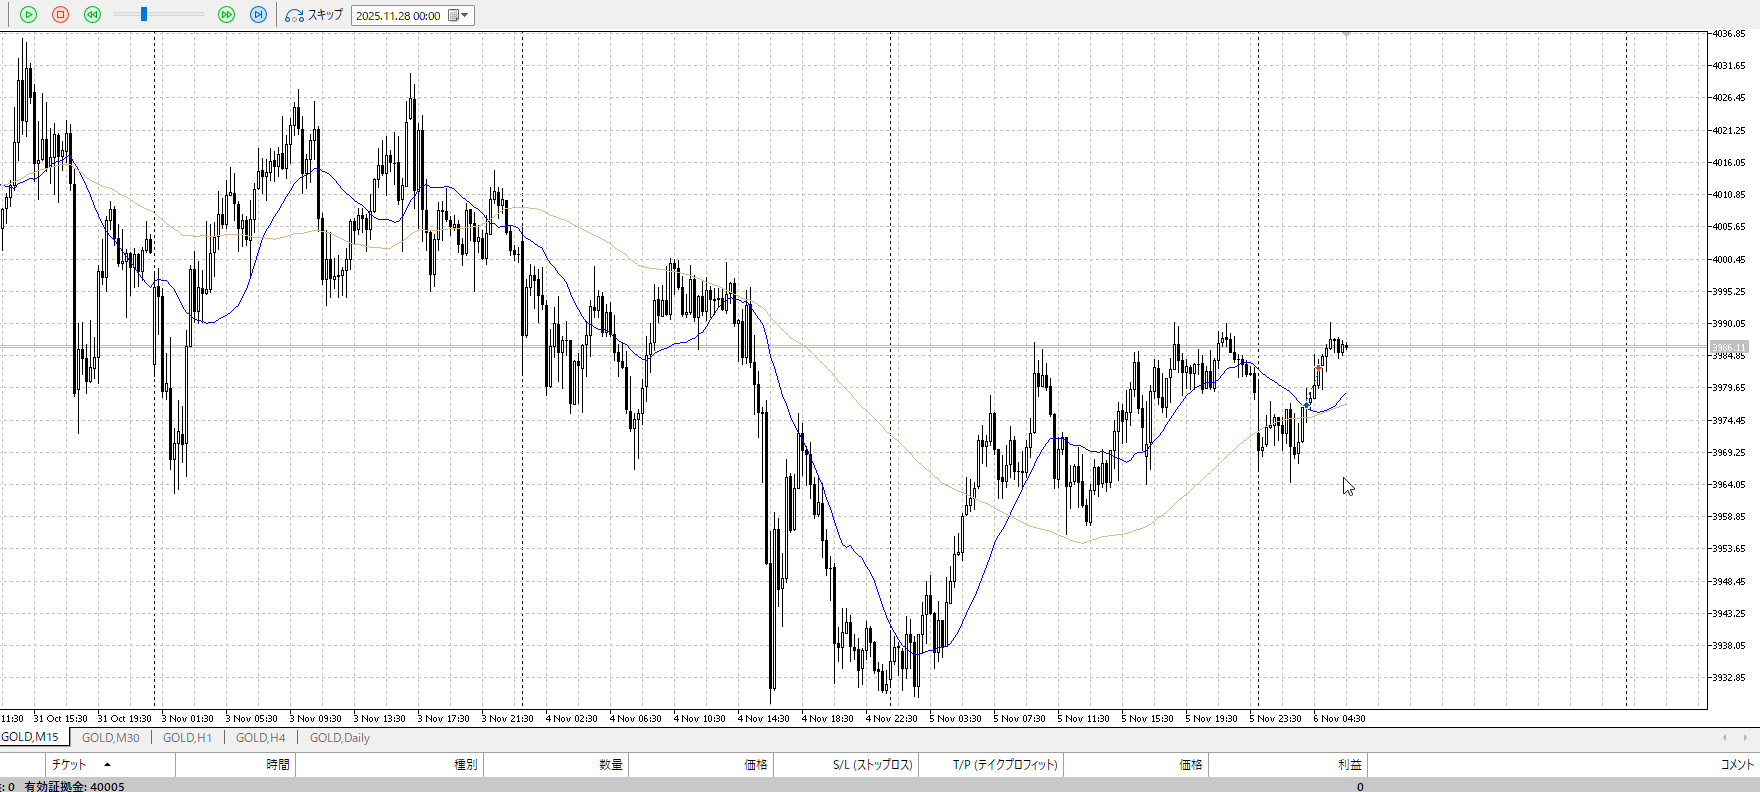Switch to the GOLD,M30 chart tab

click(110, 738)
